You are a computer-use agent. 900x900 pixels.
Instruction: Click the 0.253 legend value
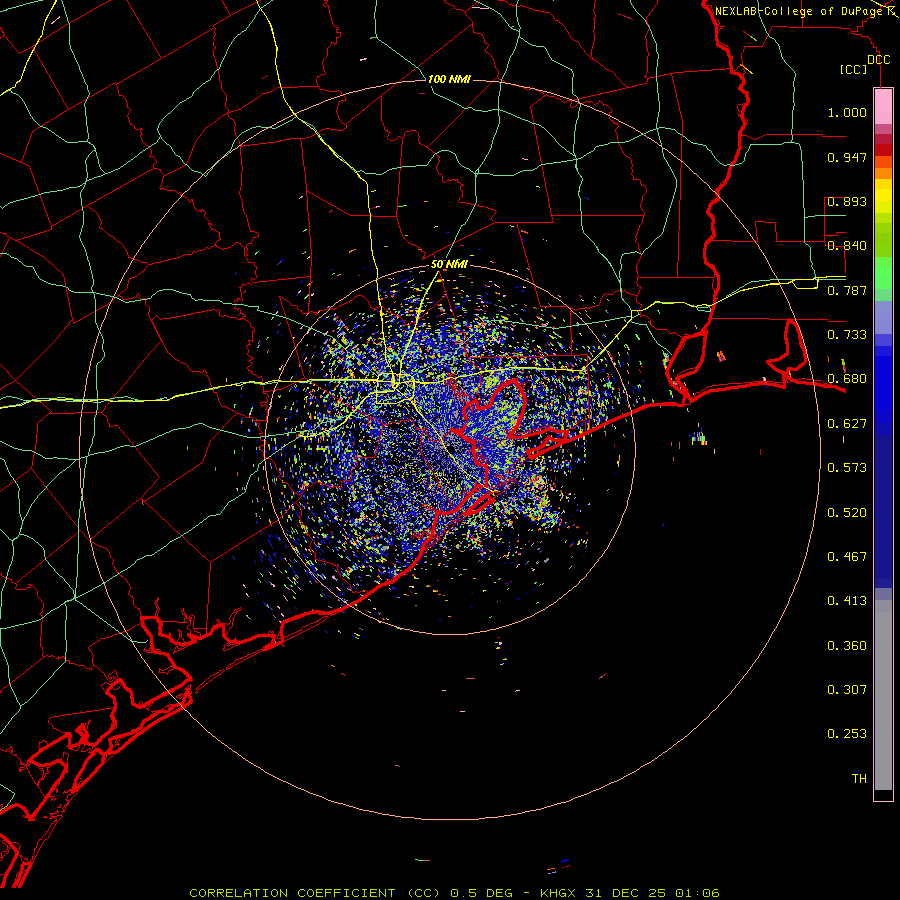(847, 734)
